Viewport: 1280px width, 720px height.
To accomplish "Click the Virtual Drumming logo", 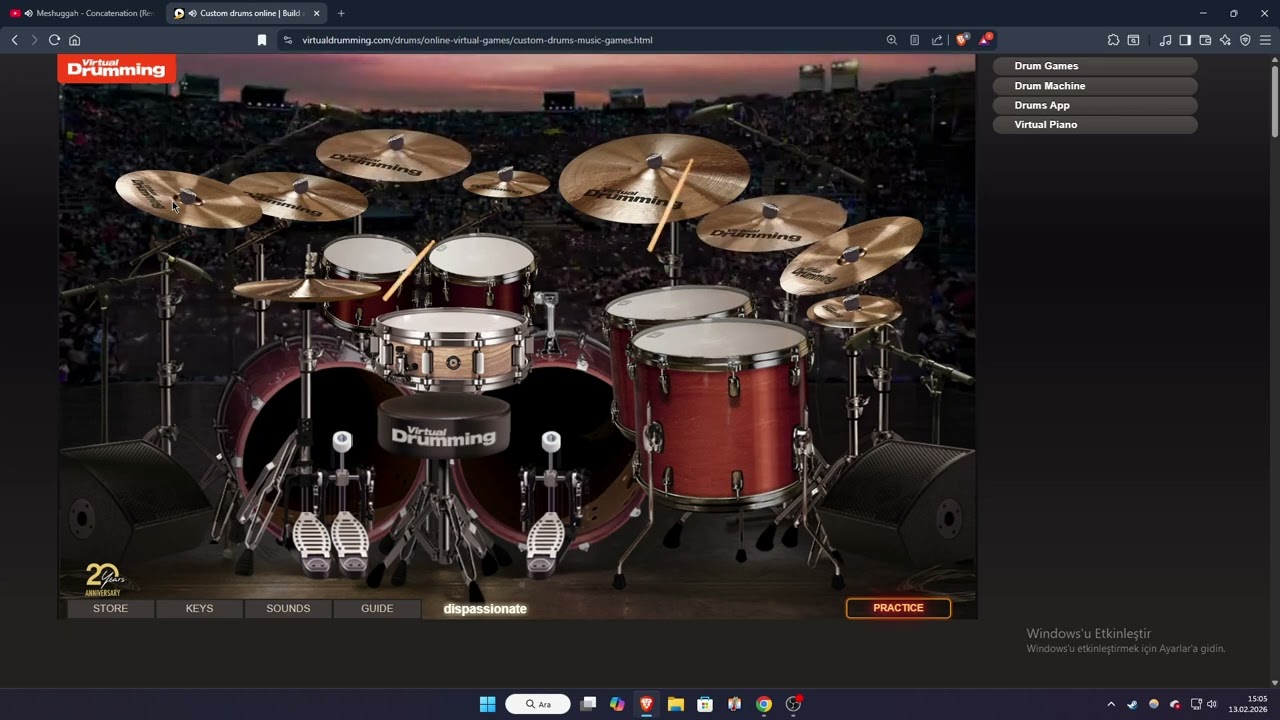I will [117, 69].
